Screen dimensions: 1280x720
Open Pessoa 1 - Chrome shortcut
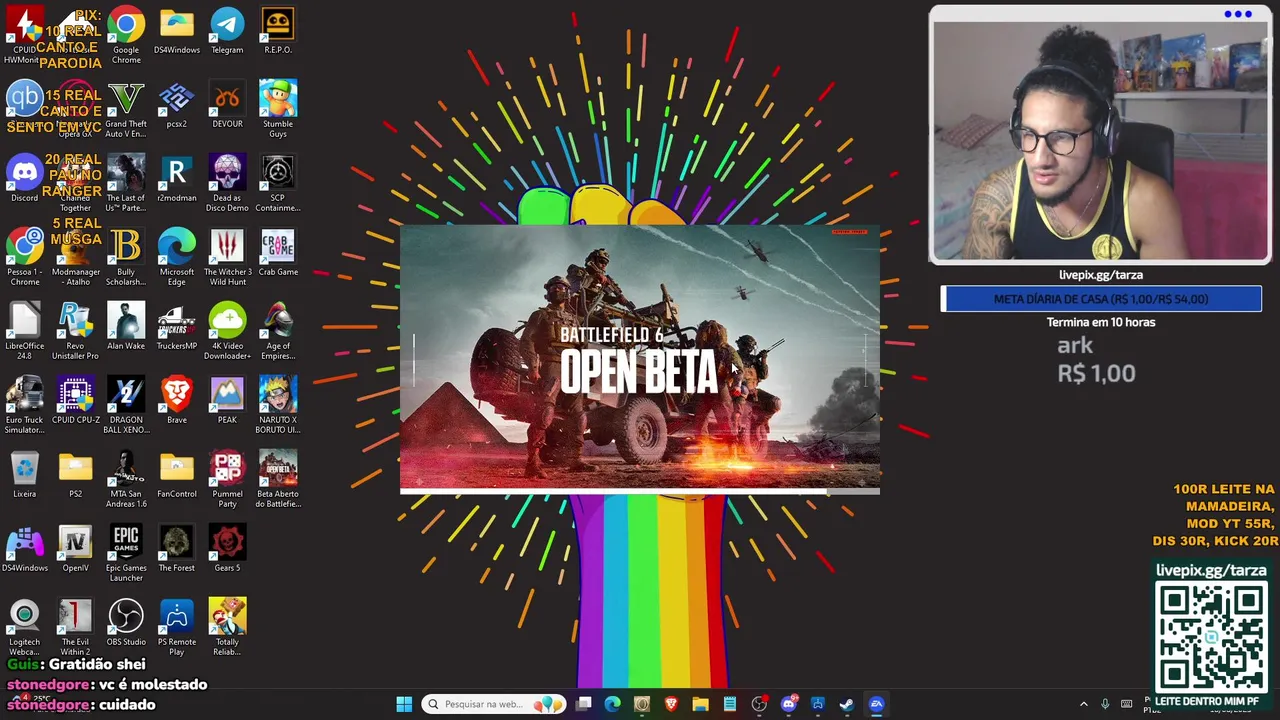pyautogui.click(x=25, y=257)
